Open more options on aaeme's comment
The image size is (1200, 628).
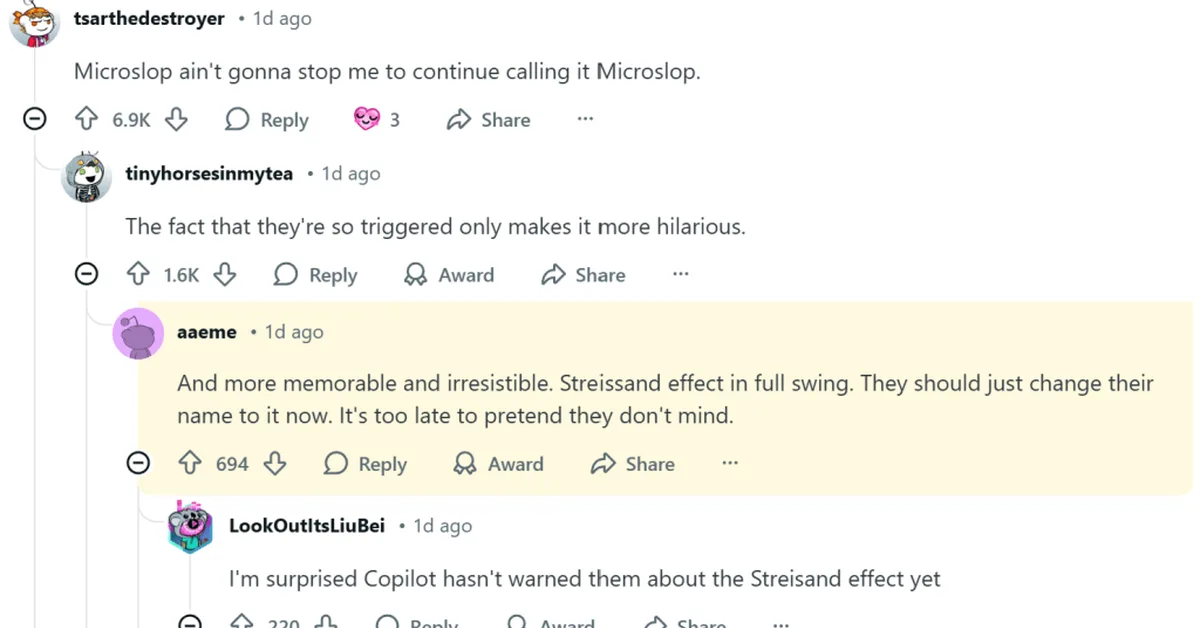click(729, 462)
